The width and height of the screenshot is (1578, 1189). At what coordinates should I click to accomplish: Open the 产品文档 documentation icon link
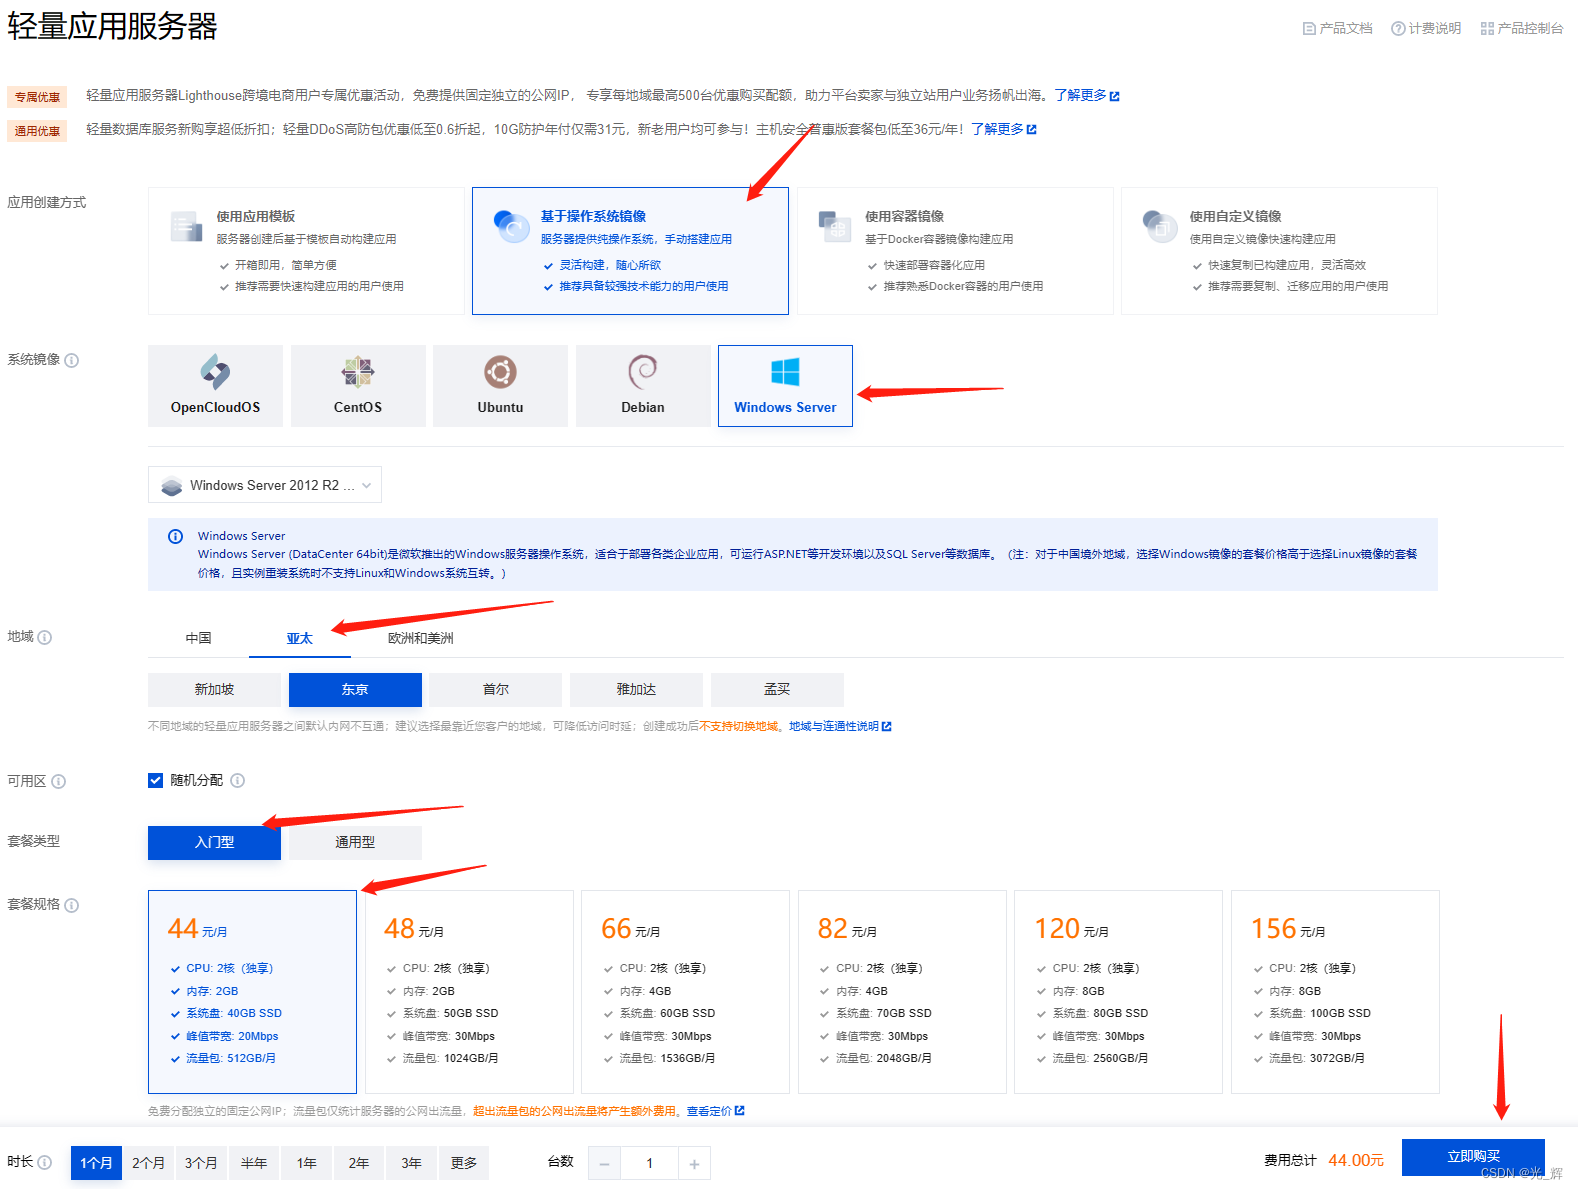[1309, 29]
